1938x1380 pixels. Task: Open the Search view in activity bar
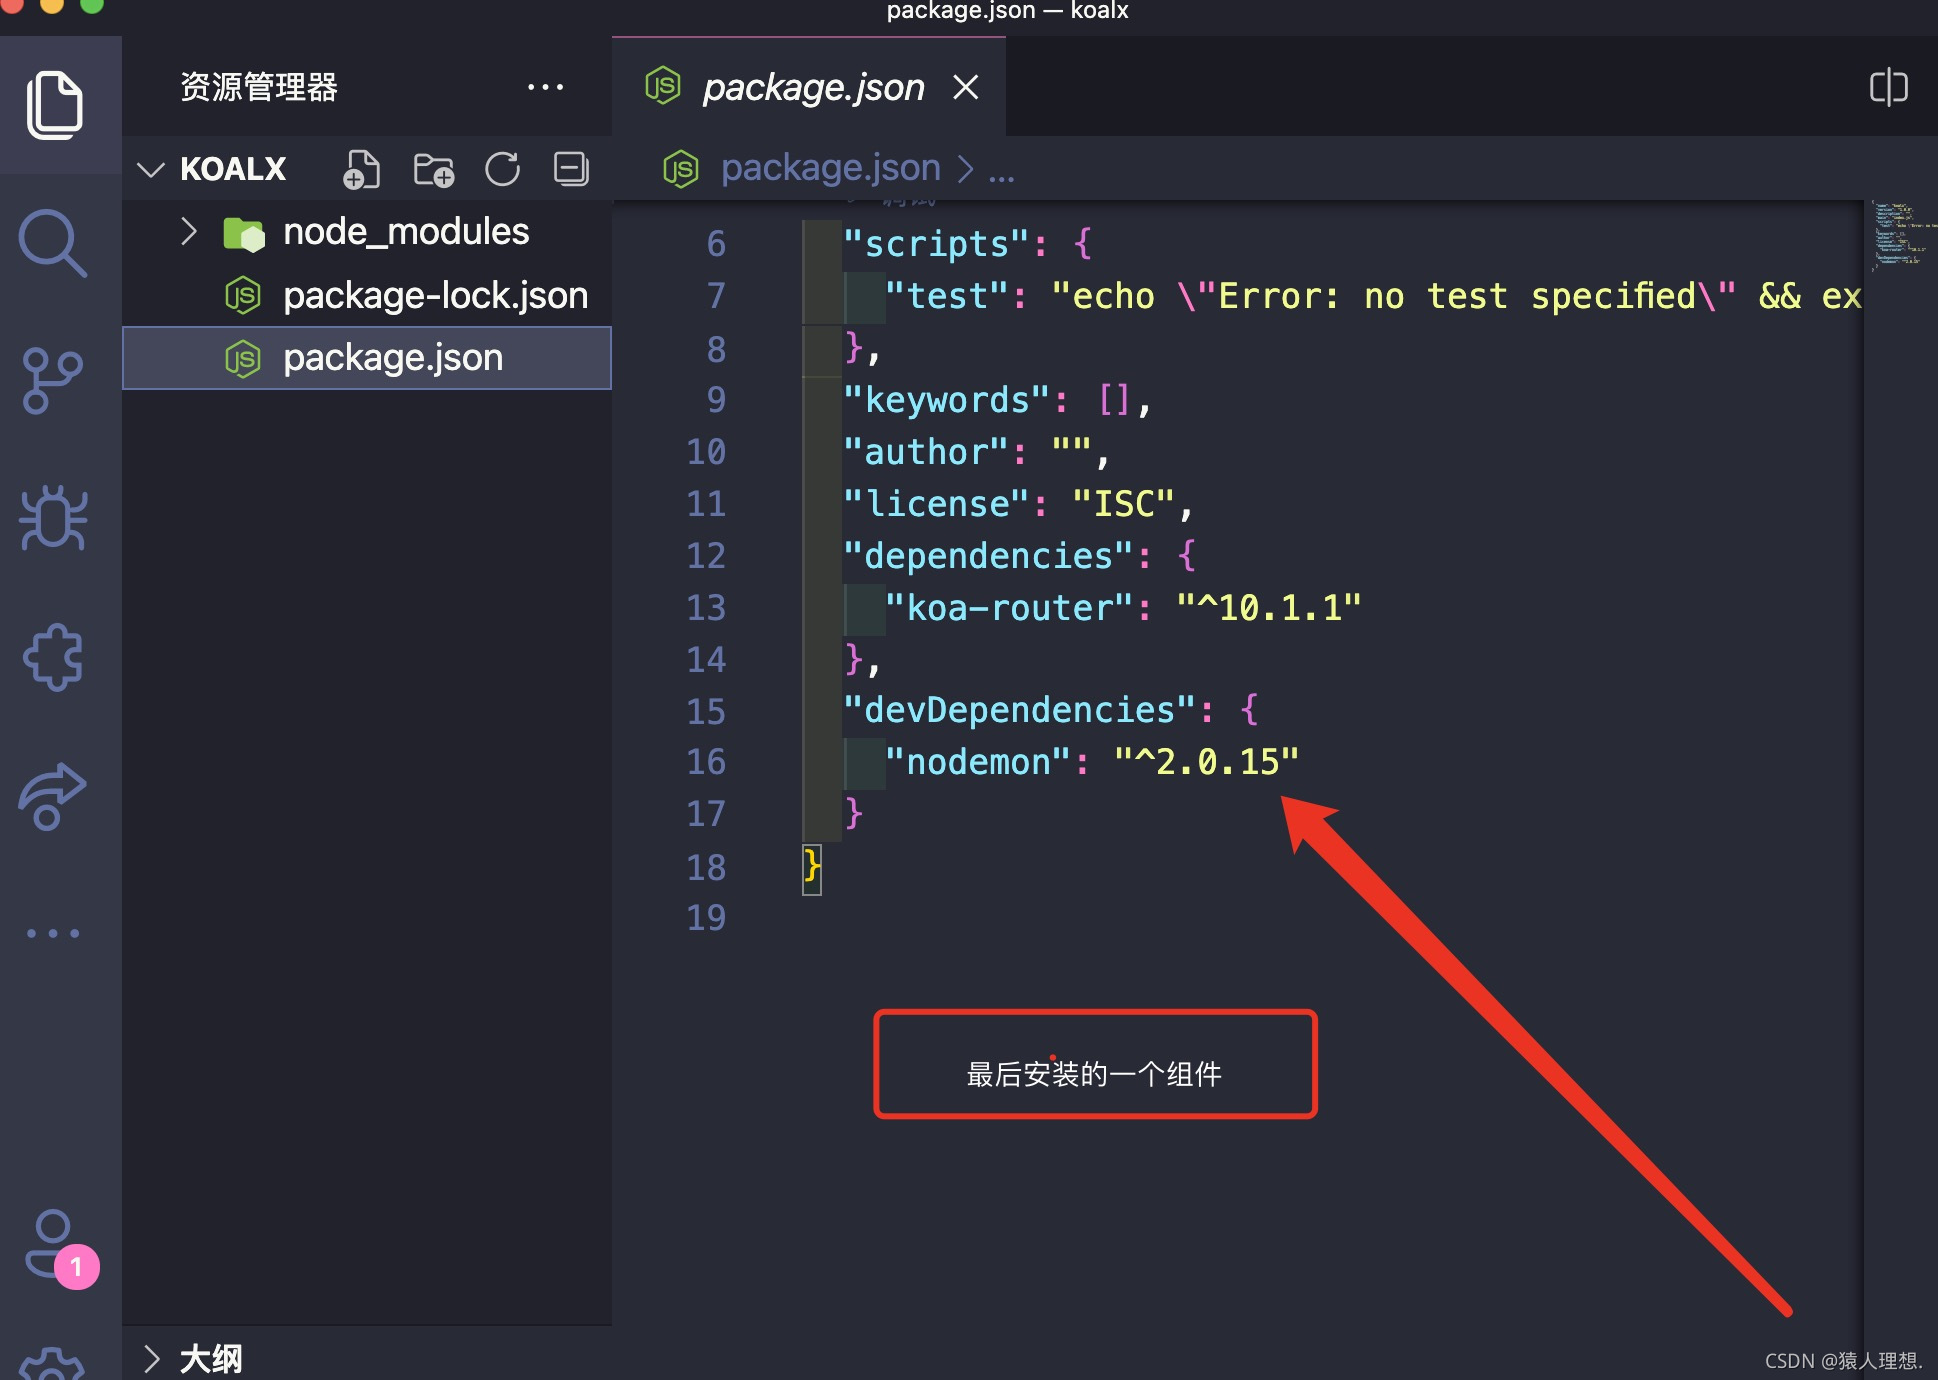[53, 242]
